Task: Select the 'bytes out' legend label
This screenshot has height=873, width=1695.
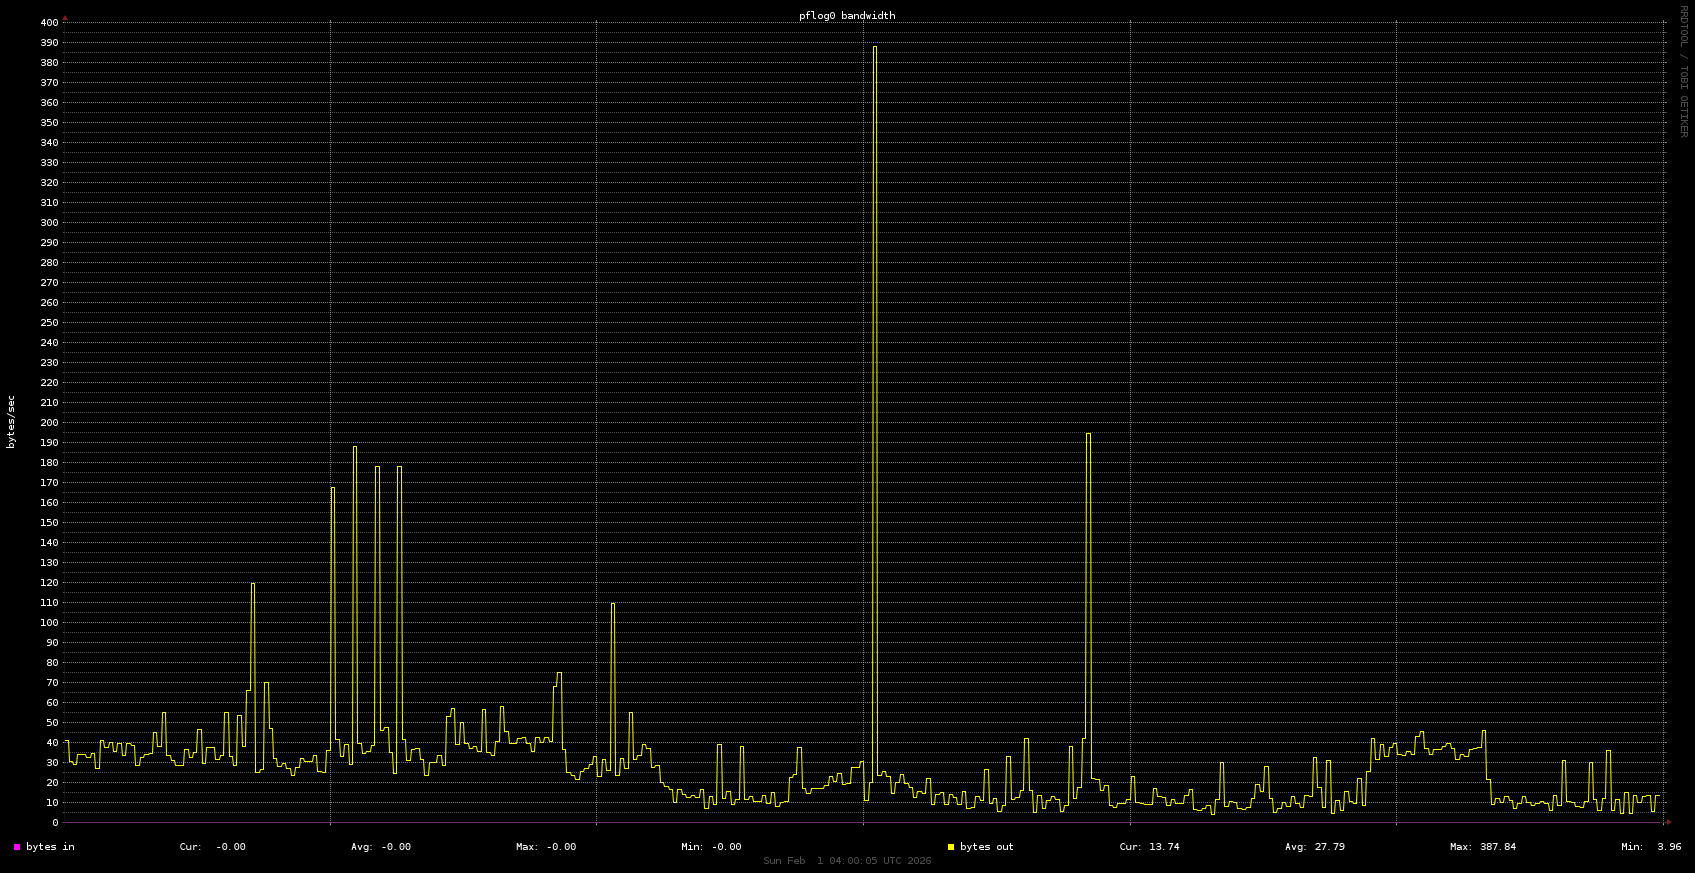Action: click(986, 847)
